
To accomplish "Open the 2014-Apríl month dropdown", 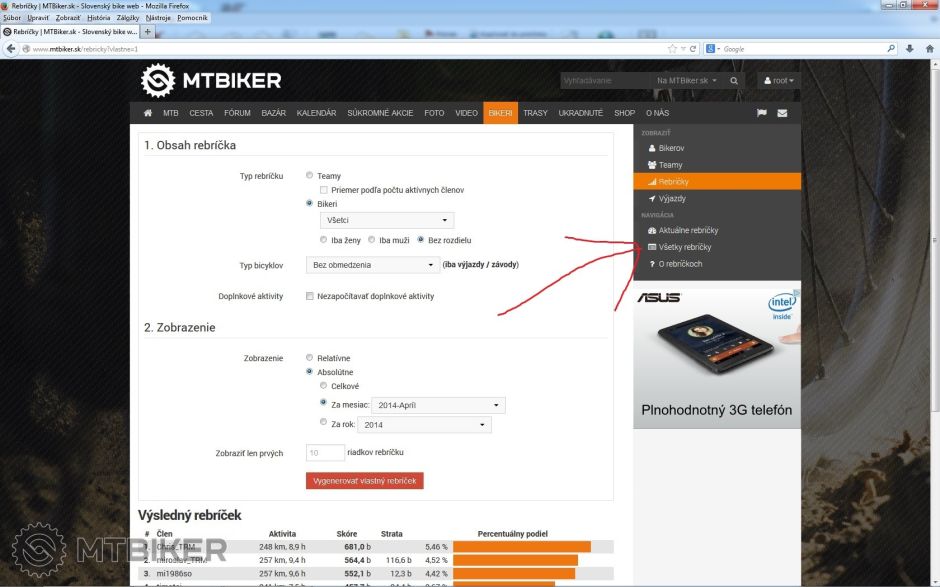I will (438, 405).
